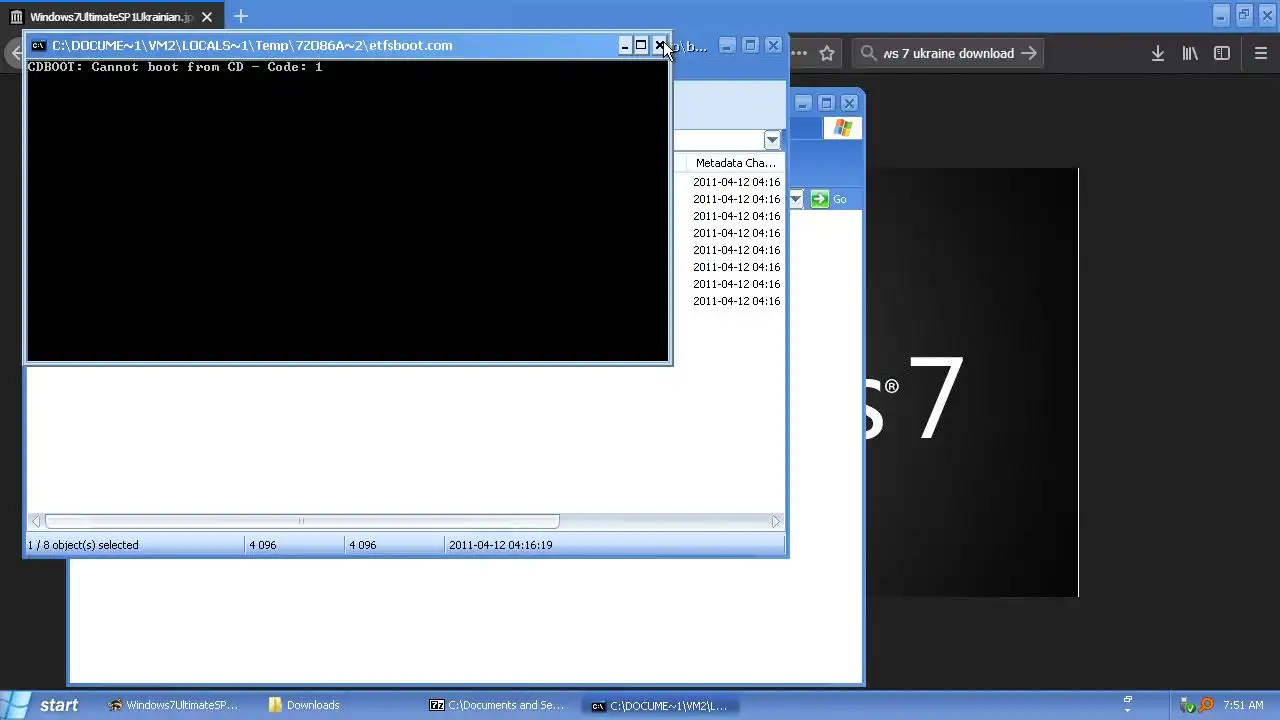The width and height of the screenshot is (1280, 720).
Task: Submit search with the arrow in search bar
Action: [x=1029, y=54]
